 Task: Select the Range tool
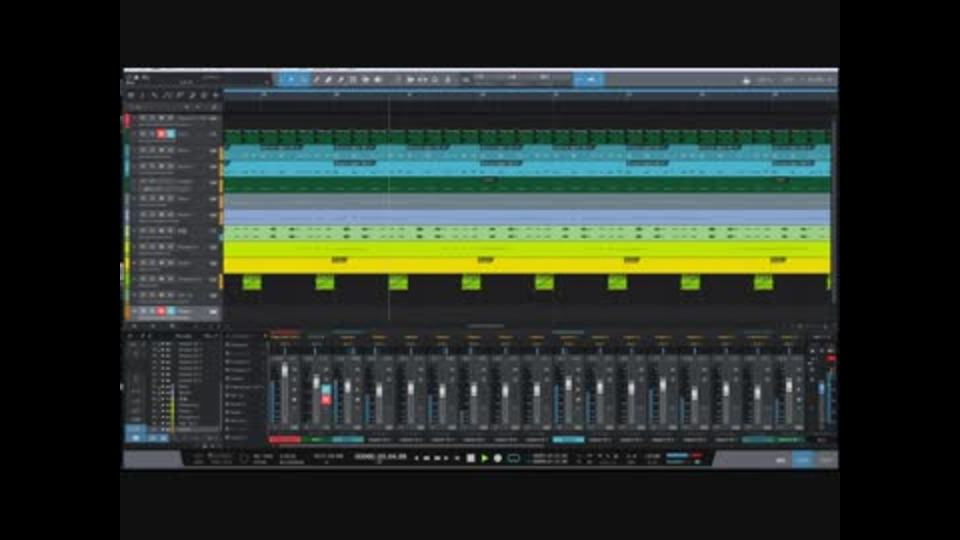coord(304,79)
